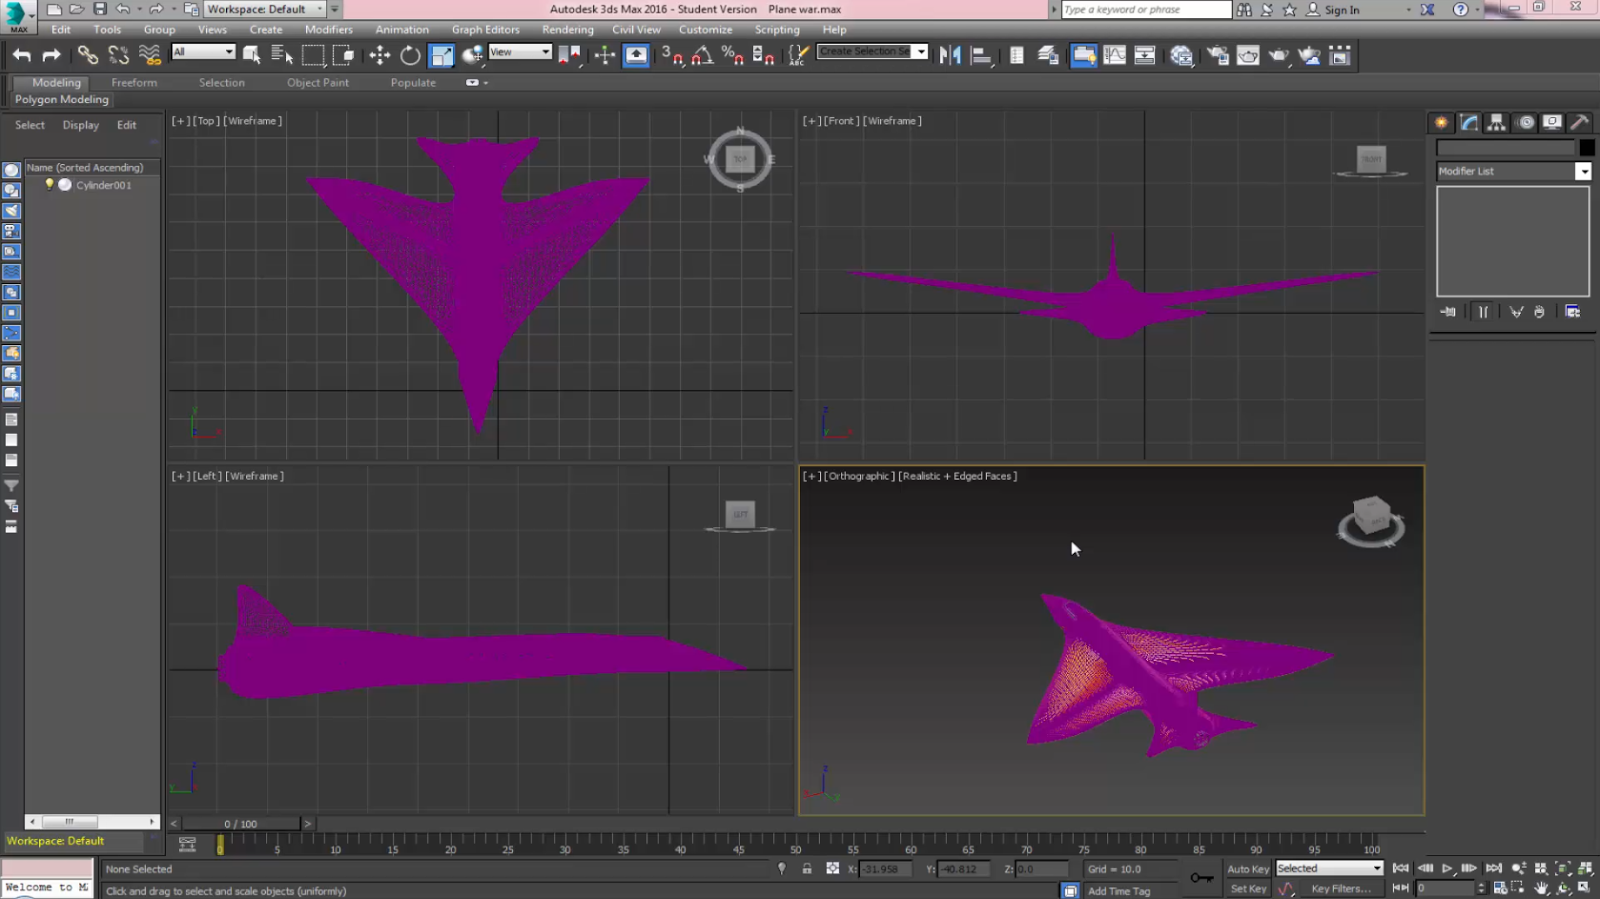Open the Material Editor icon
The width and height of the screenshot is (1600, 899).
(x=1182, y=55)
